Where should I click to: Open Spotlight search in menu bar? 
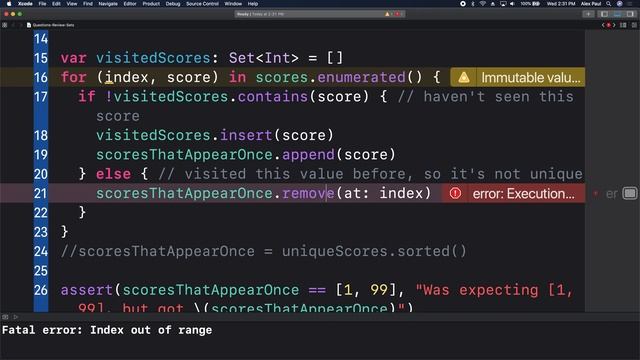pyautogui.click(x=609, y=4)
